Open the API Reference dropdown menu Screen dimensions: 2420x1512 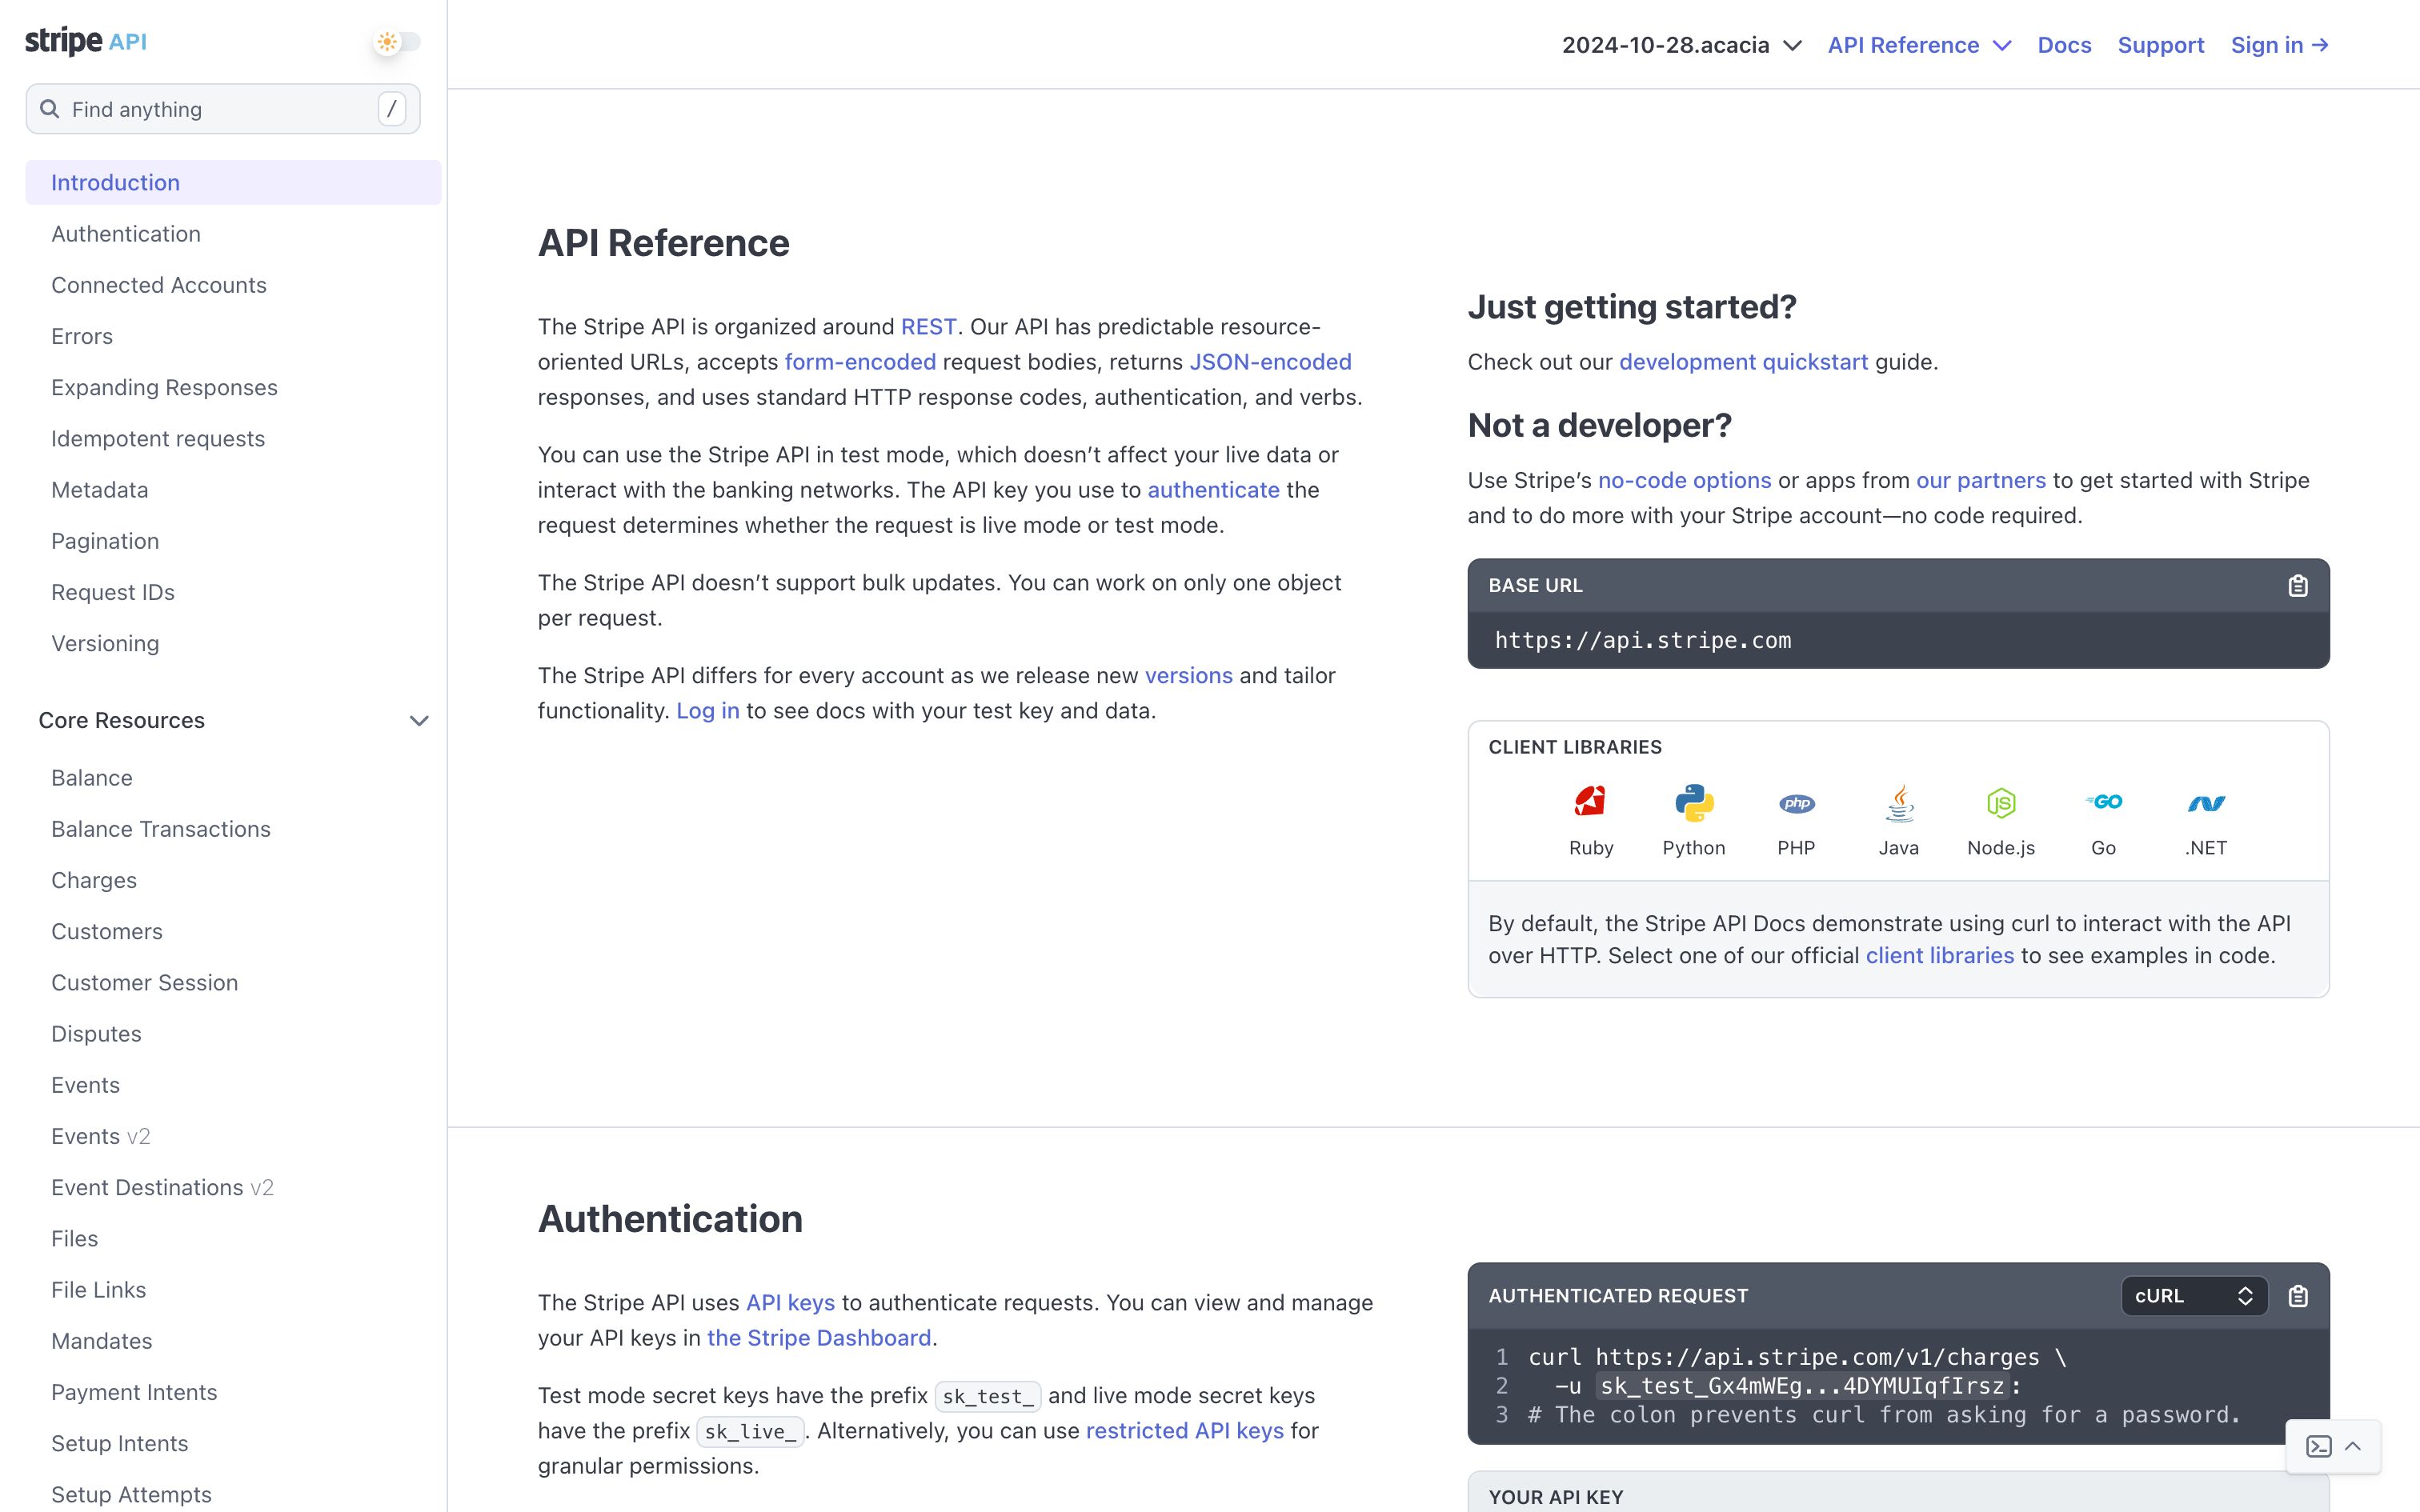pyautogui.click(x=1919, y=45)
